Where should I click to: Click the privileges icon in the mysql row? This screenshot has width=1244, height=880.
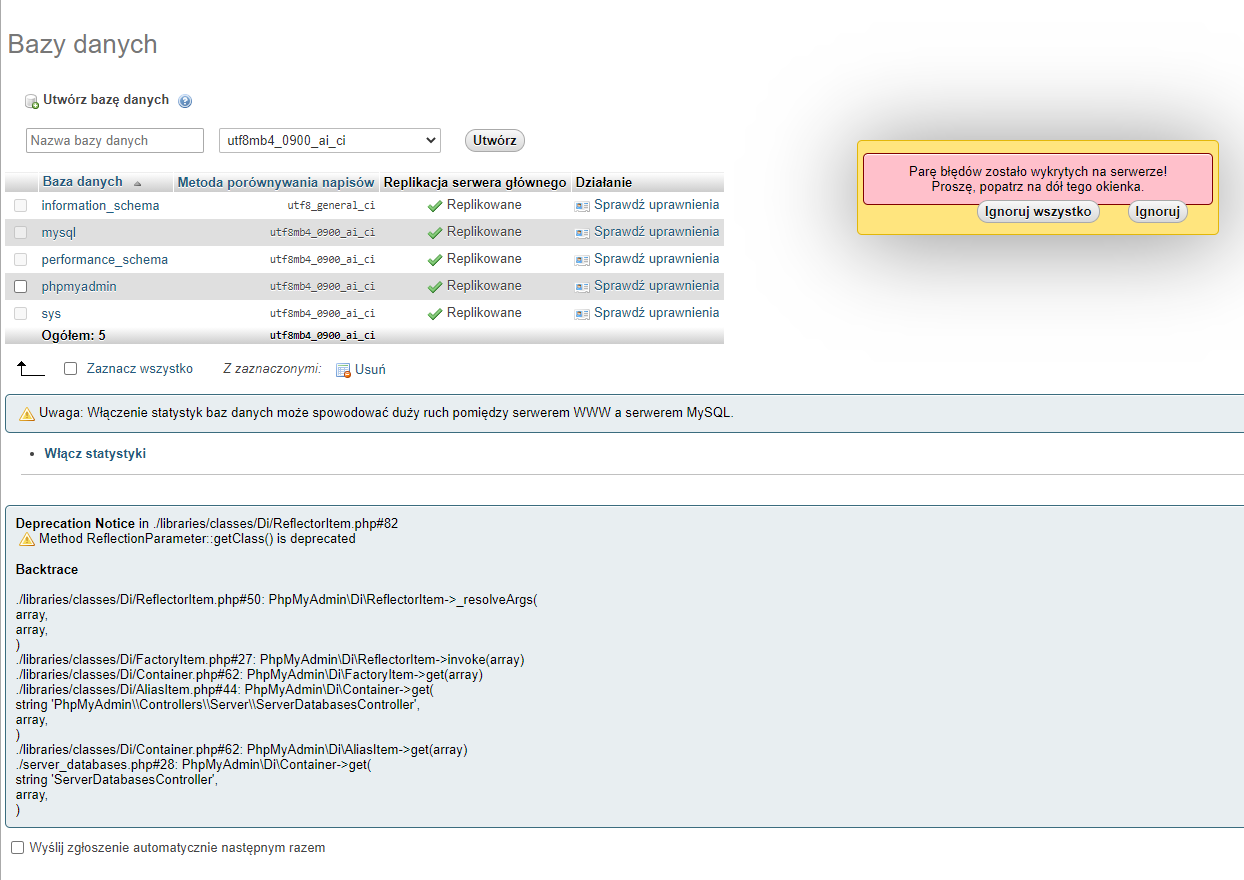click(x=582, y=232)
